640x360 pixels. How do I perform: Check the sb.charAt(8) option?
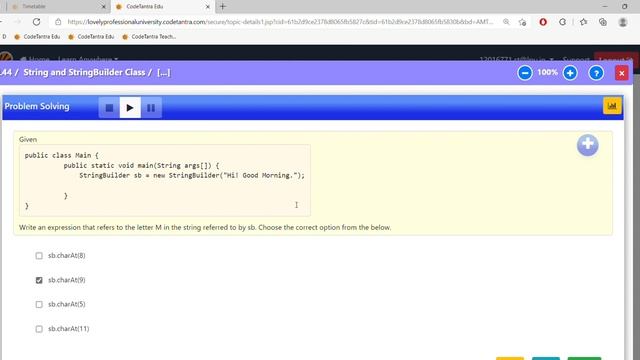pyautogui.click(x=39, y=256)
